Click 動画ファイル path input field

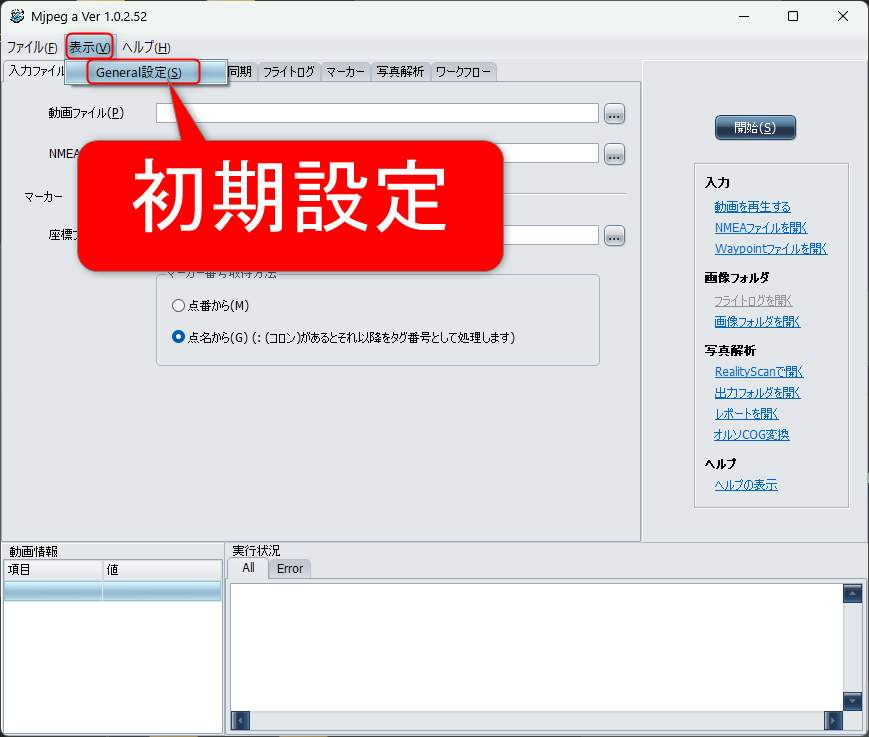377,113
